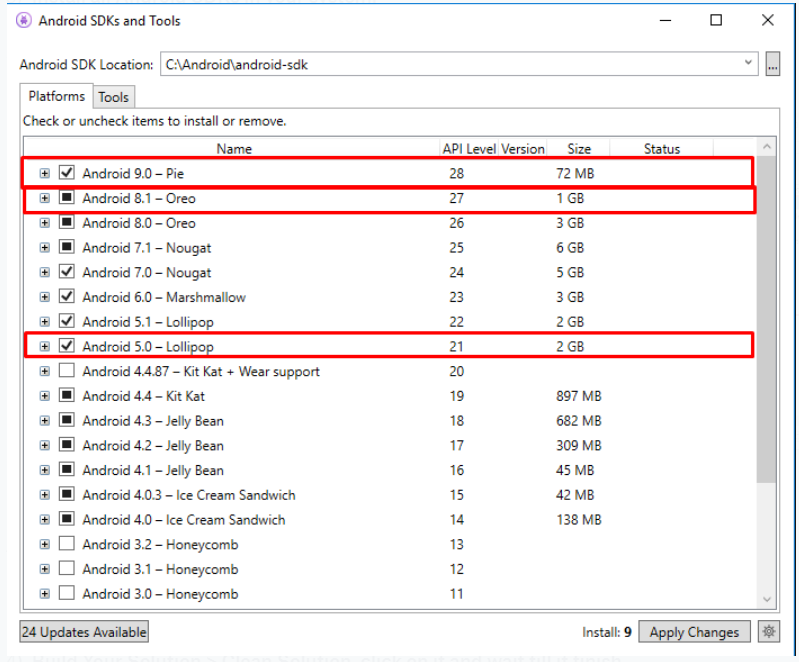Expand Android 4.0.3 – Ice Cream Sandwich node
The width and height of the screenshot is (799, 662).
click(x=45, y=495)
